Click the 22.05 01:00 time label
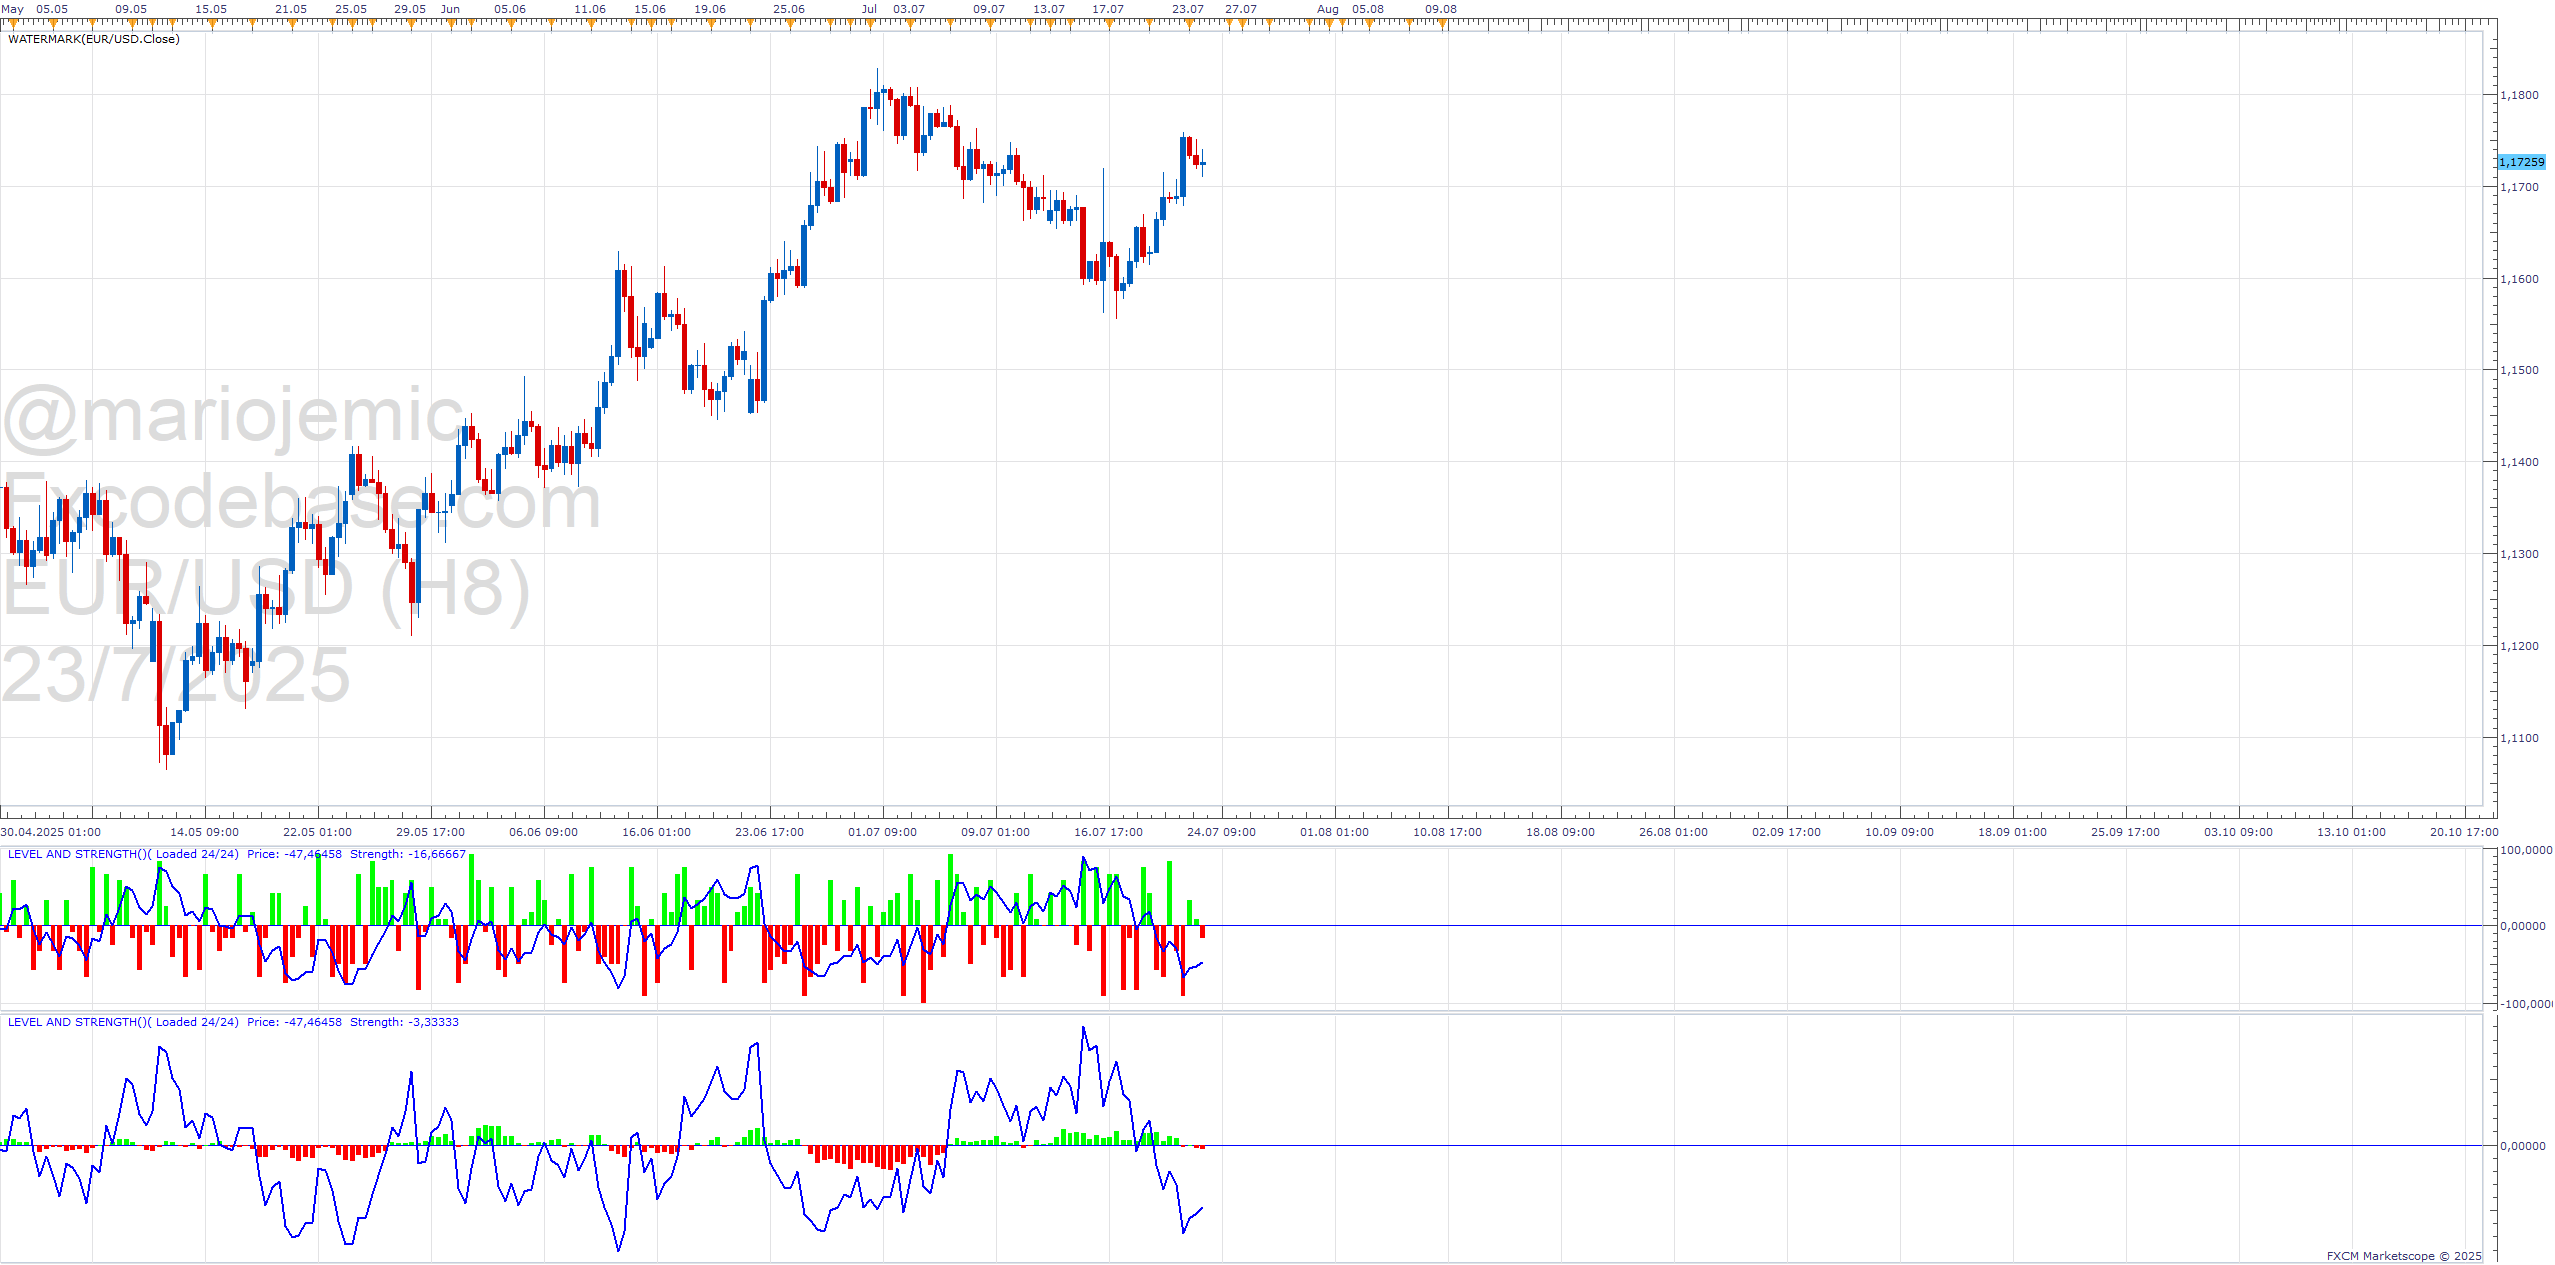The height and width of the screenshot is (1265, 2555). [317, 832]
